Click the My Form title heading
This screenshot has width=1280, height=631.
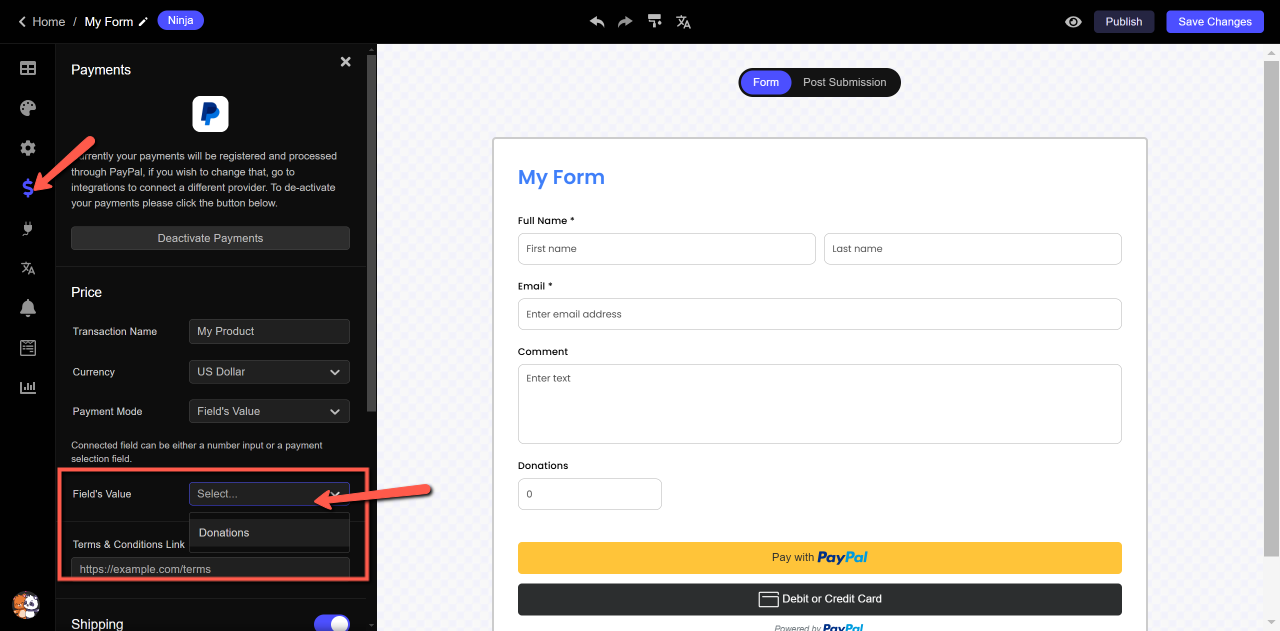click(561, 177)
